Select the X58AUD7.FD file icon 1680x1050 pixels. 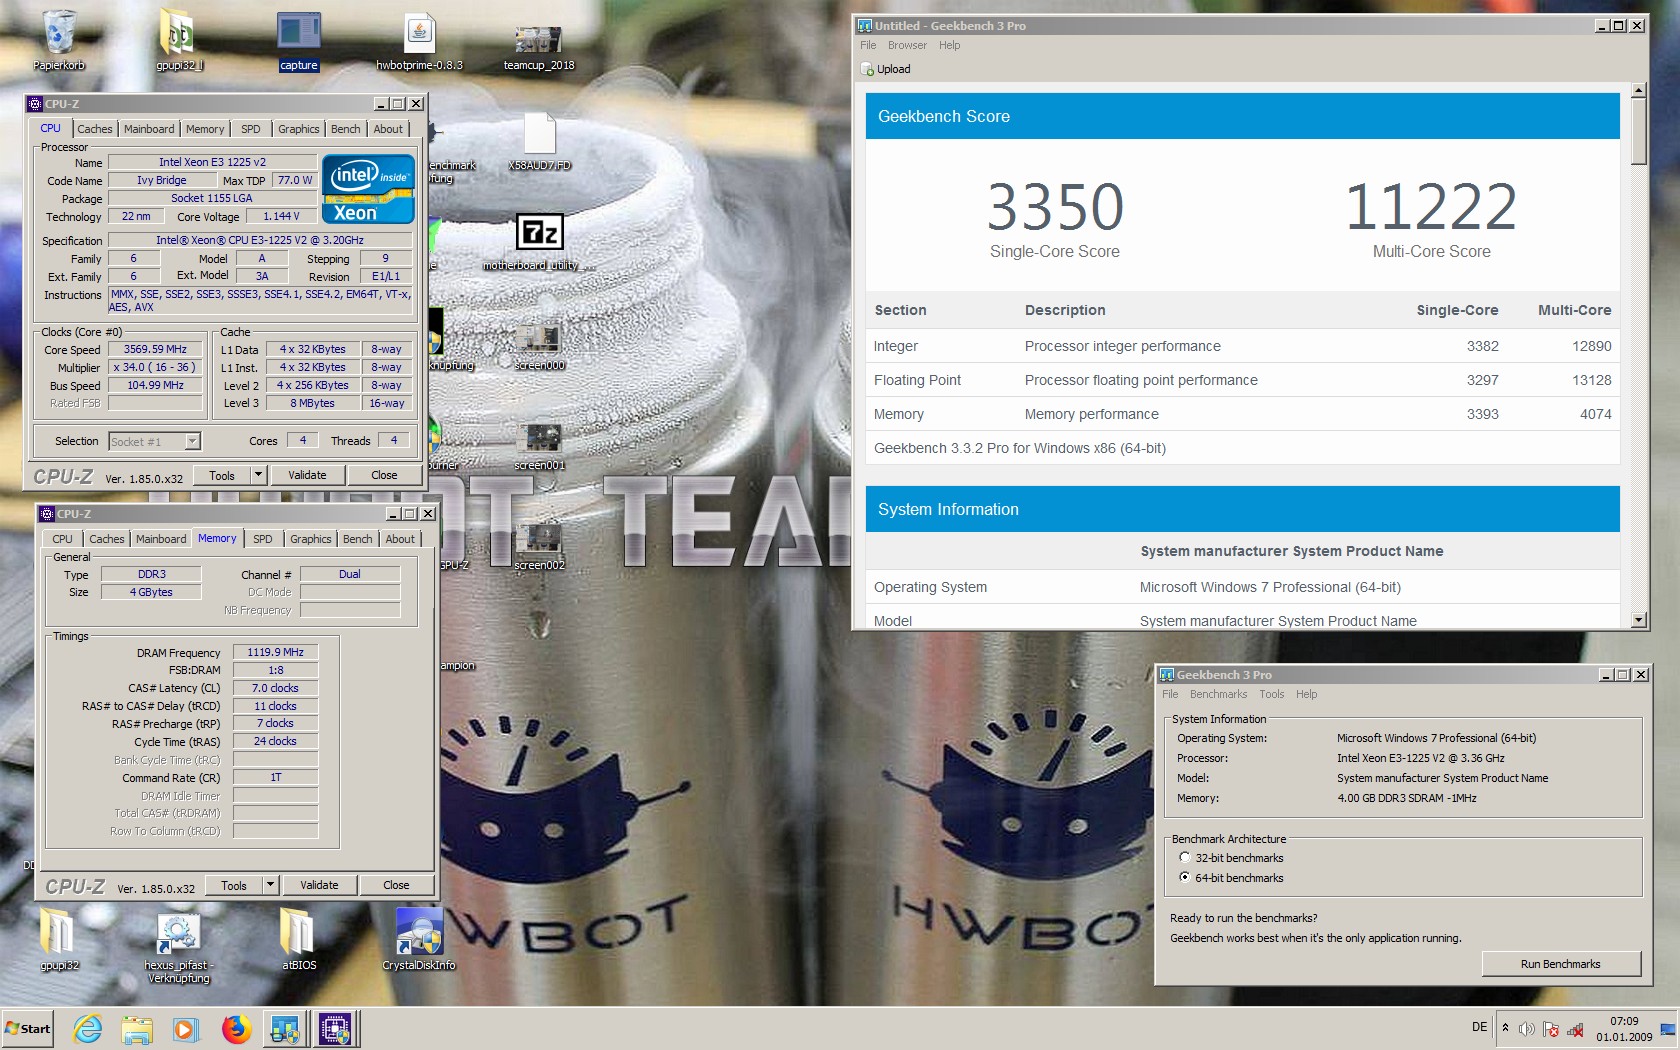(539, 140)
